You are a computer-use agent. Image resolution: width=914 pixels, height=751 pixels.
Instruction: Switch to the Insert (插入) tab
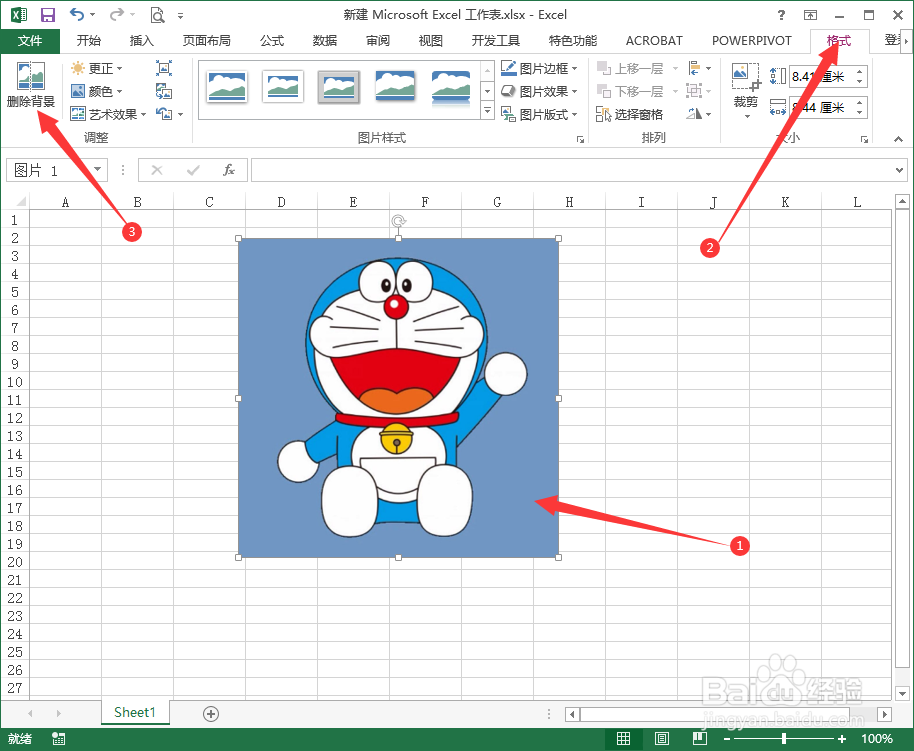[142, 40]
